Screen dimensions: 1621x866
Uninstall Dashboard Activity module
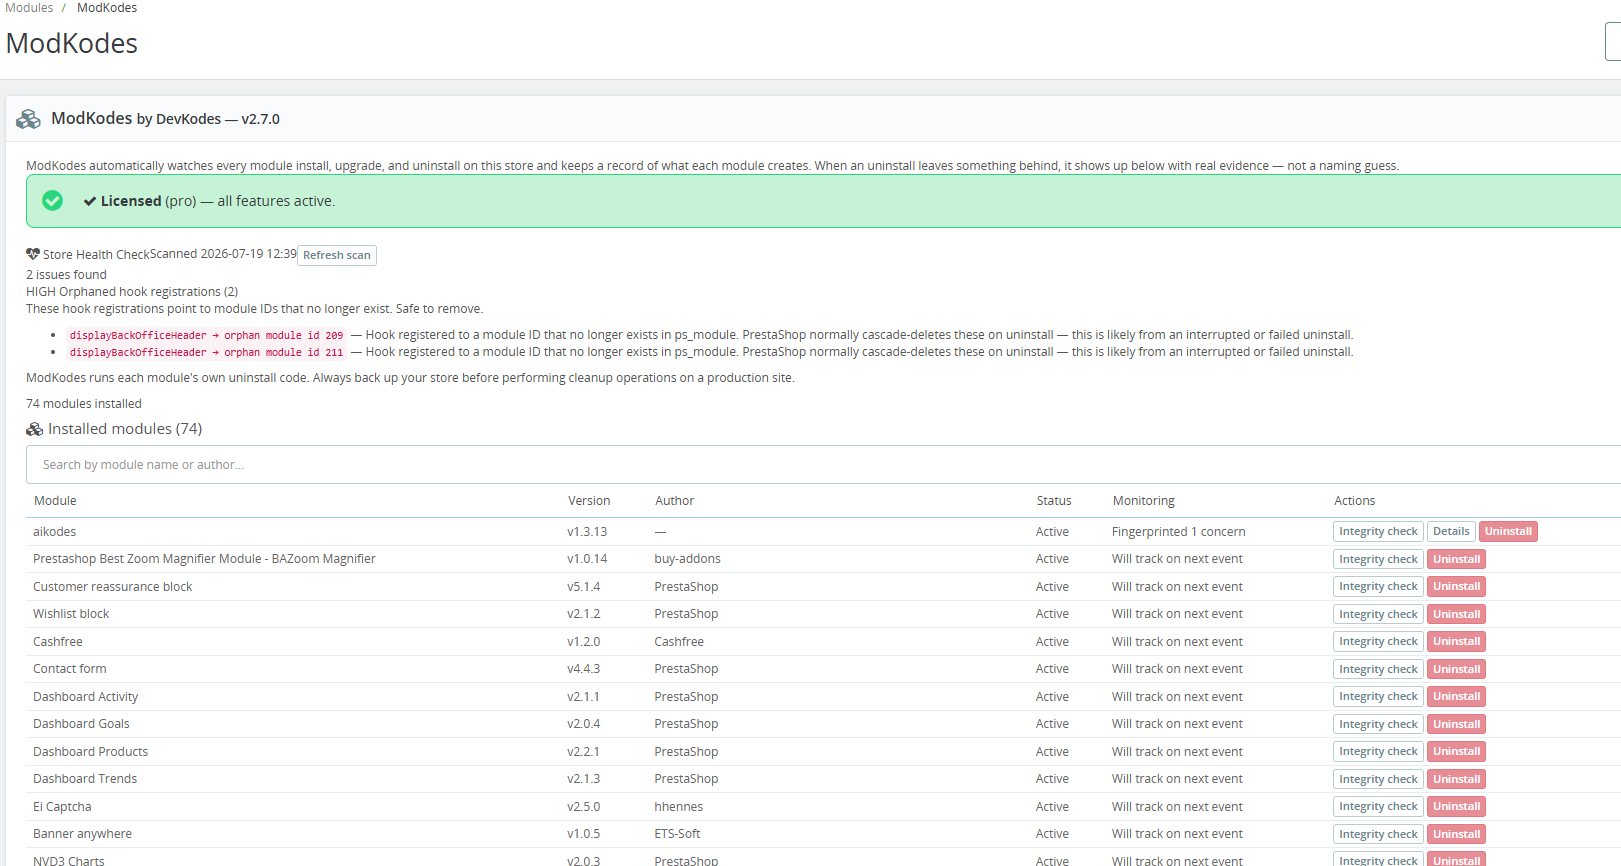tap(1456, 697)
